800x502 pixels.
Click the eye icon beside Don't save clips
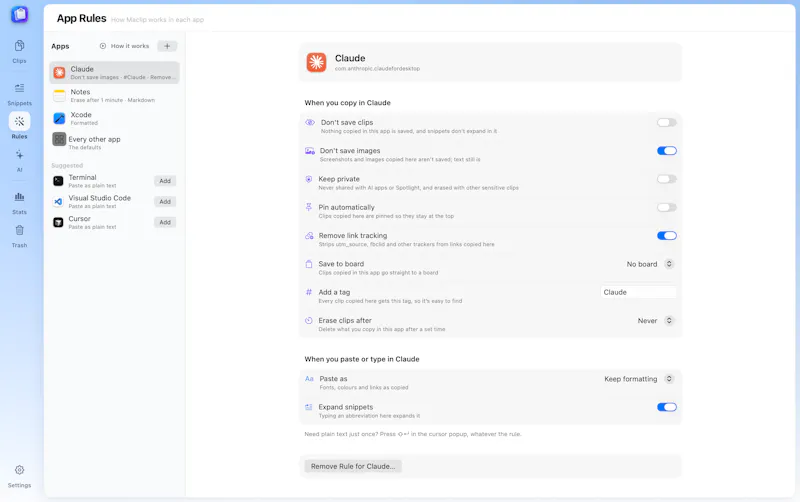[x=310, y=122]
